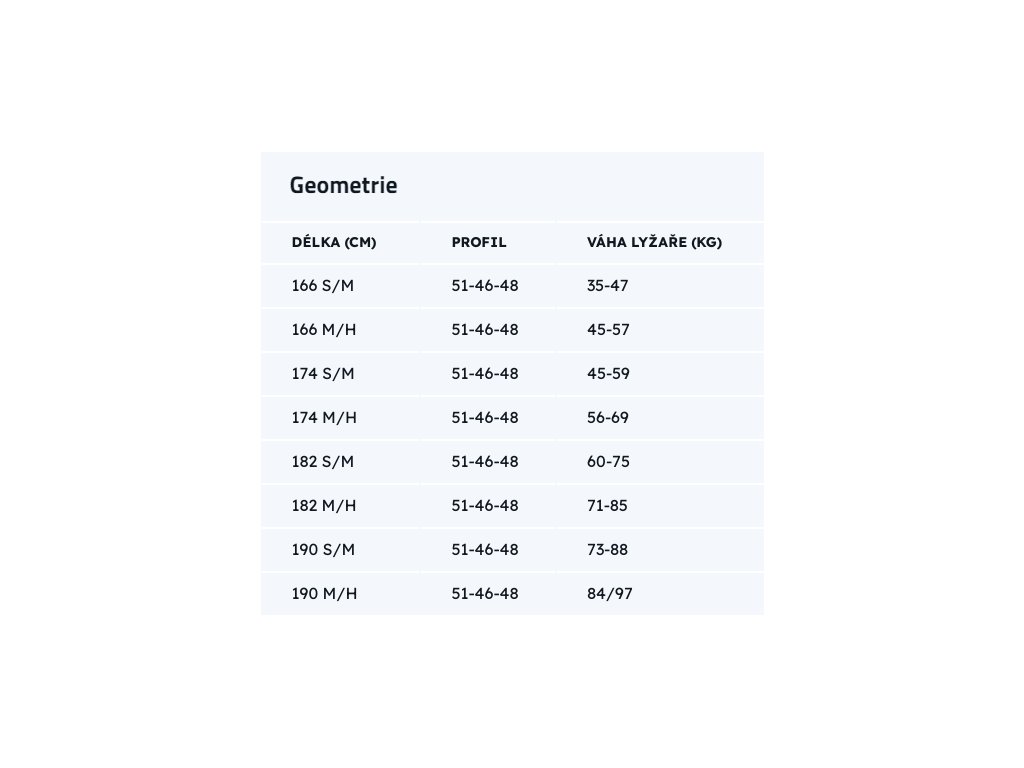1024x768 pixels.
Task: Click the 35-47 skier weight value
Action: click(608, 286)
